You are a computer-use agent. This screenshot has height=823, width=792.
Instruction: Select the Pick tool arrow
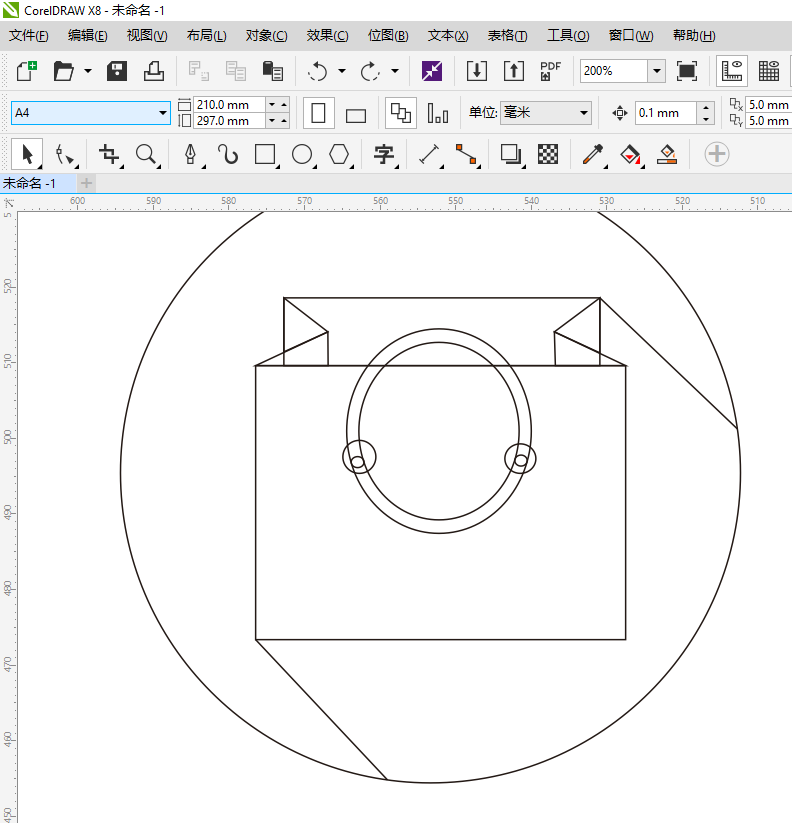(x=27, y=154)
